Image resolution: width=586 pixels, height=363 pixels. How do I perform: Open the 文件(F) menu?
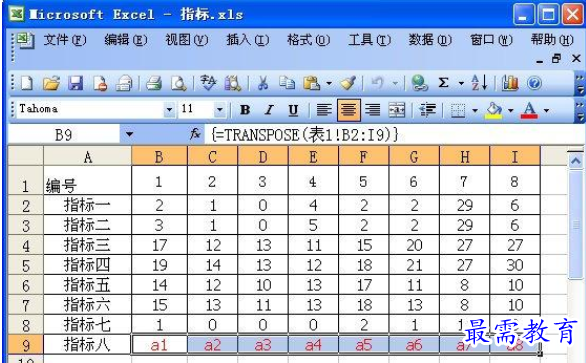[x=65, y=40]
